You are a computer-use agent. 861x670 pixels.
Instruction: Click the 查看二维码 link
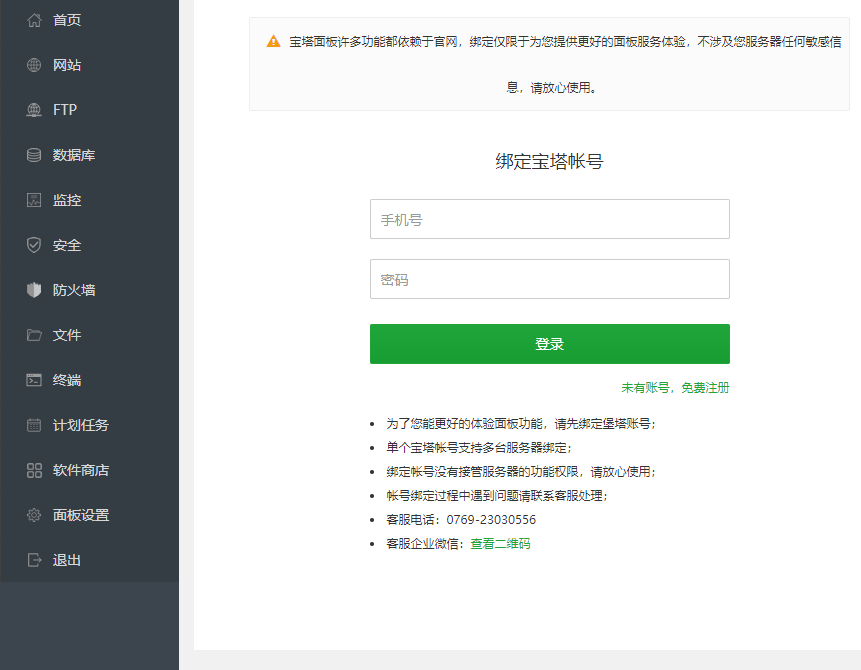point(500,544)
